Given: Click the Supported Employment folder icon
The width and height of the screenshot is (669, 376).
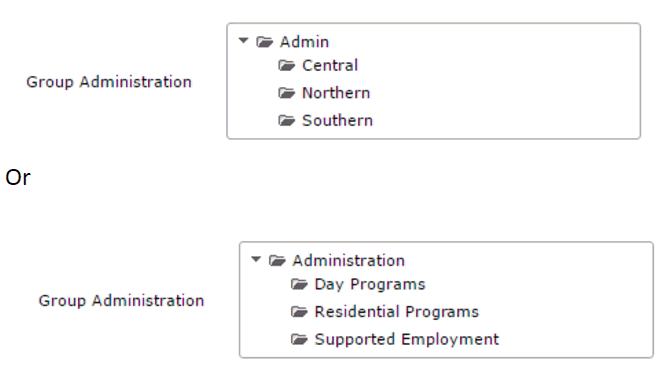Looking at the screenshot, I should pos(299,339).
